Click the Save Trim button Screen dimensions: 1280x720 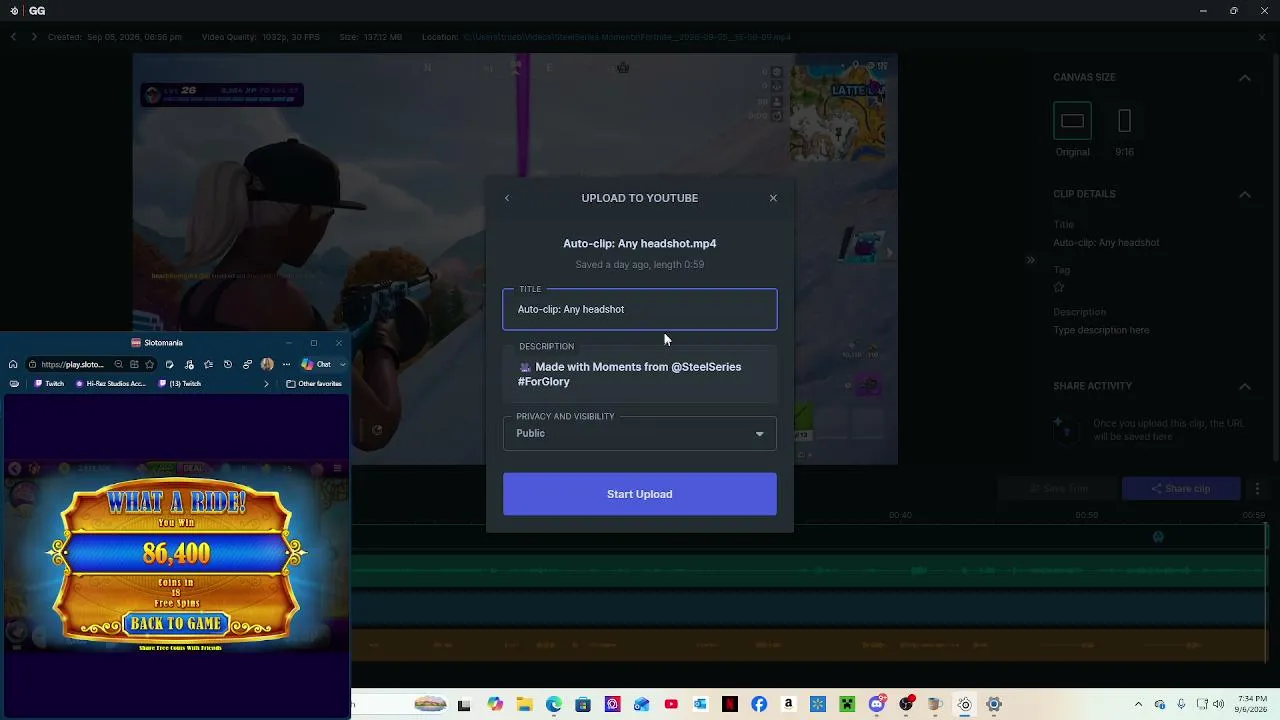(1058, 488)
